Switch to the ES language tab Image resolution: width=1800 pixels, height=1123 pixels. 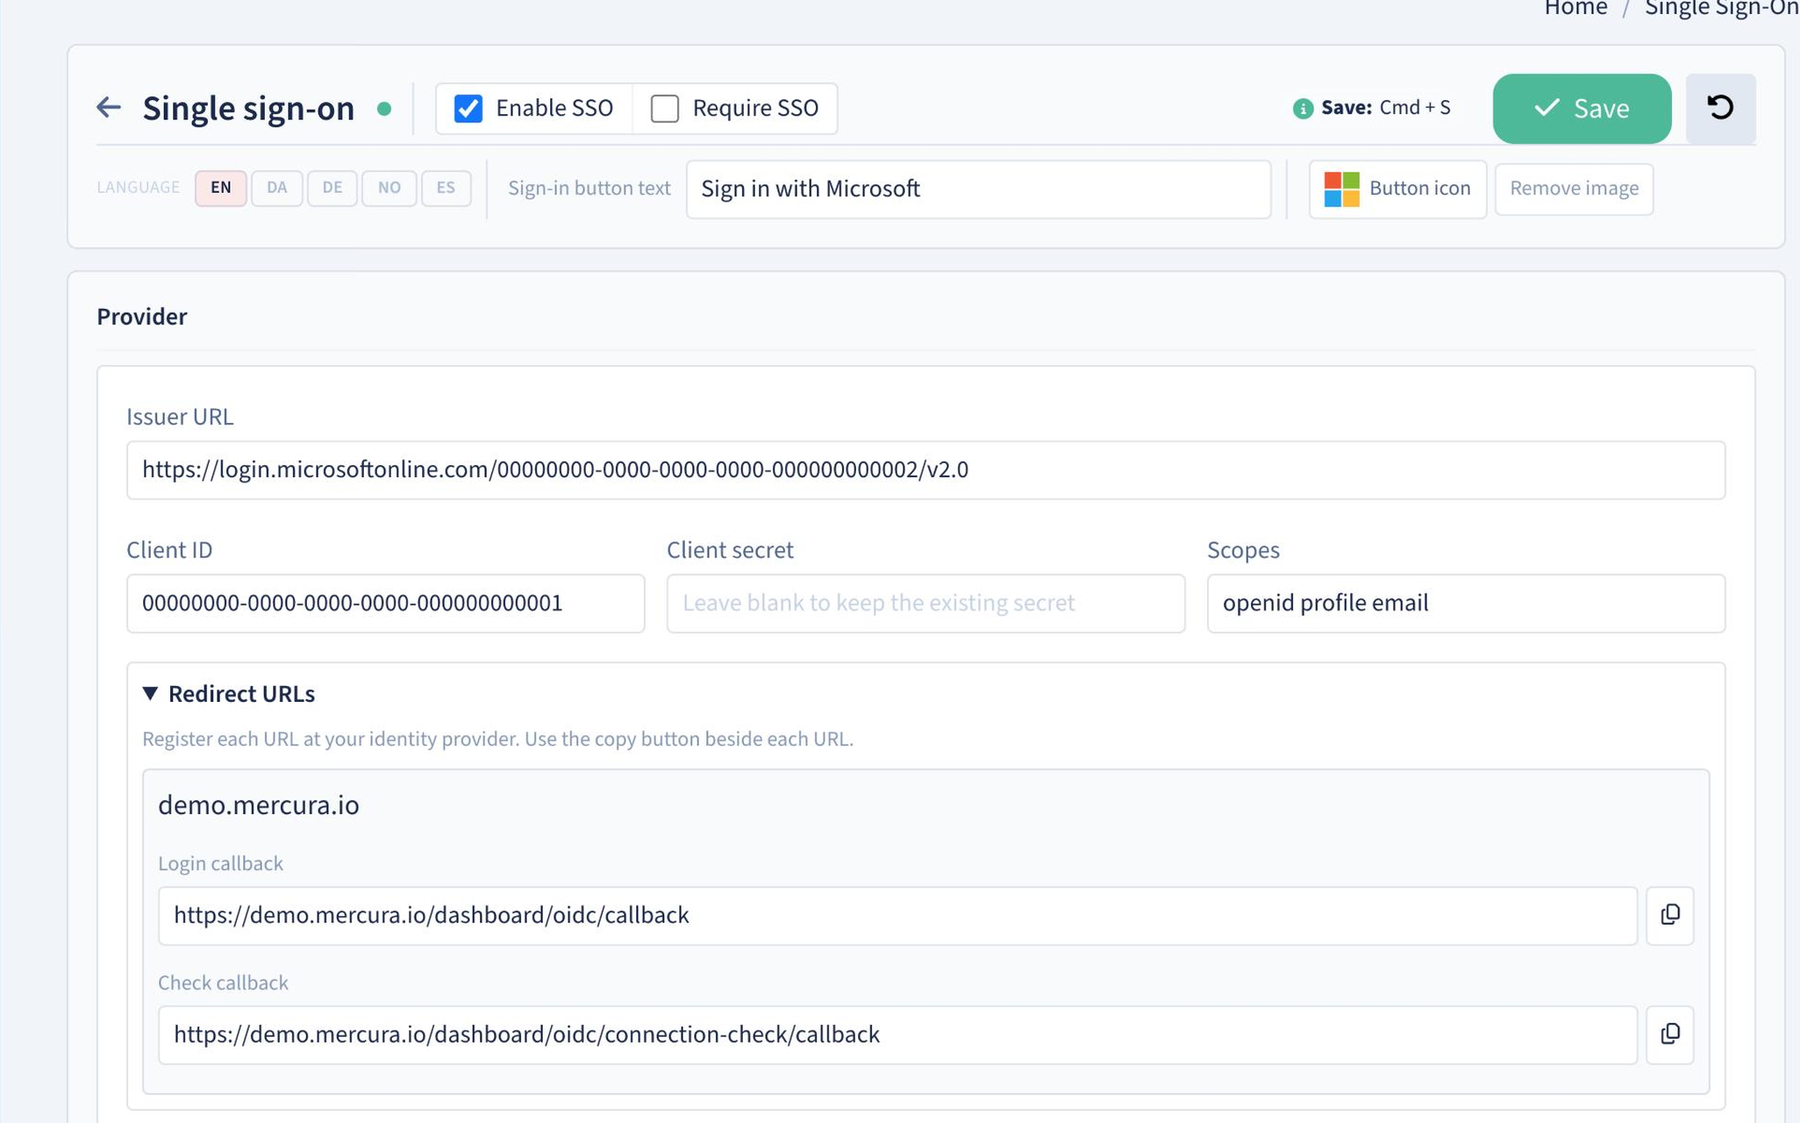(446, 188)
